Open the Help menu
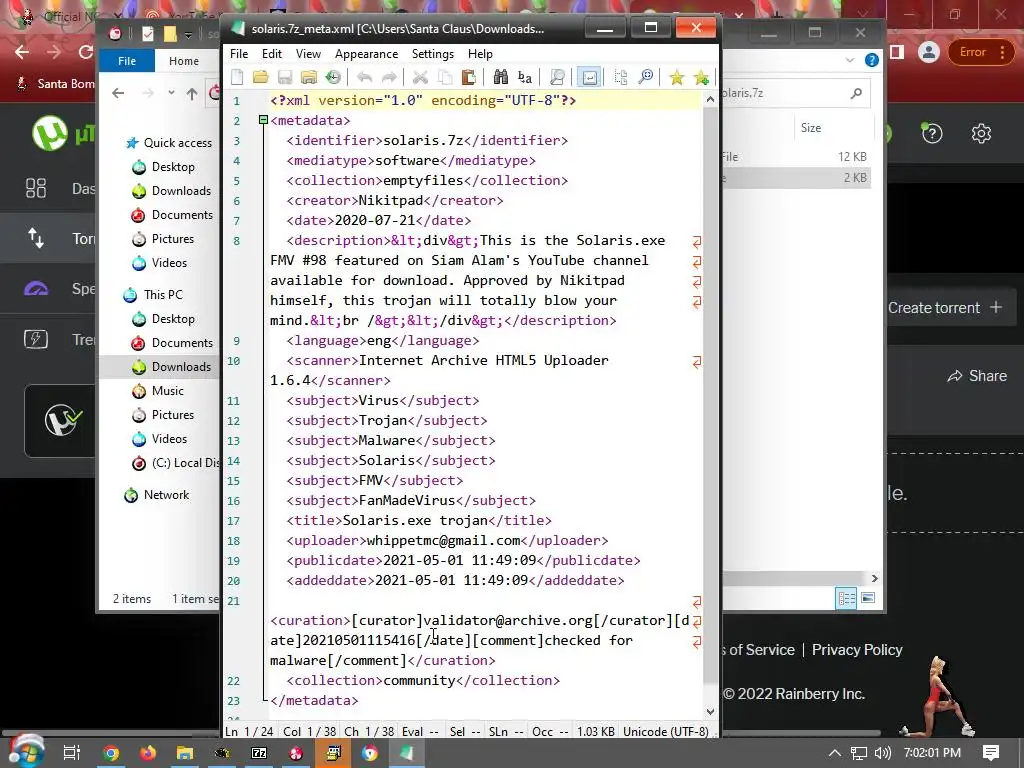This screenshot has height=768, width=1024. [481, 54]
